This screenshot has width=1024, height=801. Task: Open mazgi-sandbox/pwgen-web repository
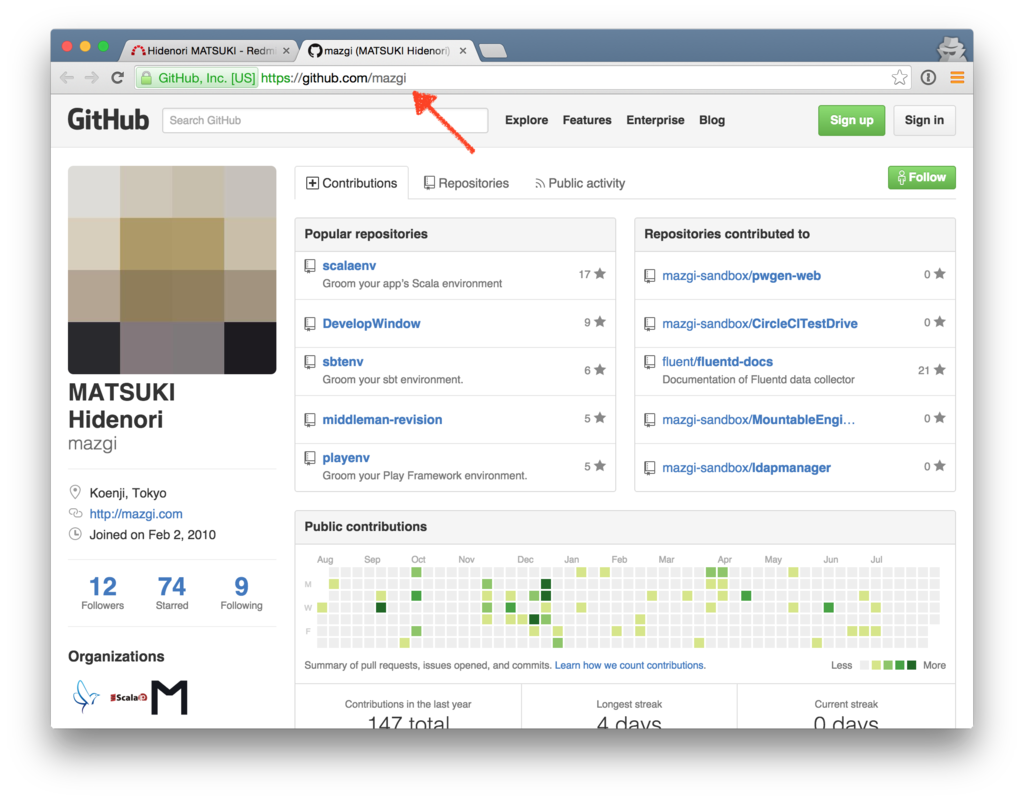[x=741, y=276]
